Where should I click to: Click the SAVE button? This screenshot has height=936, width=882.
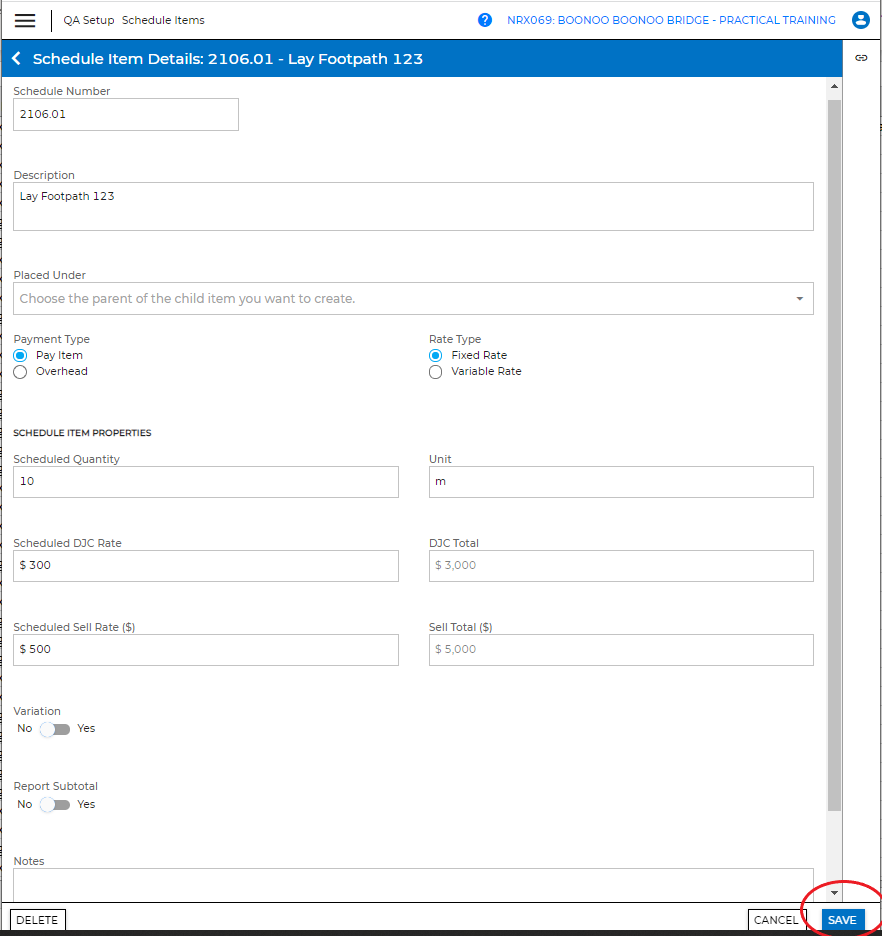point(841,920)
